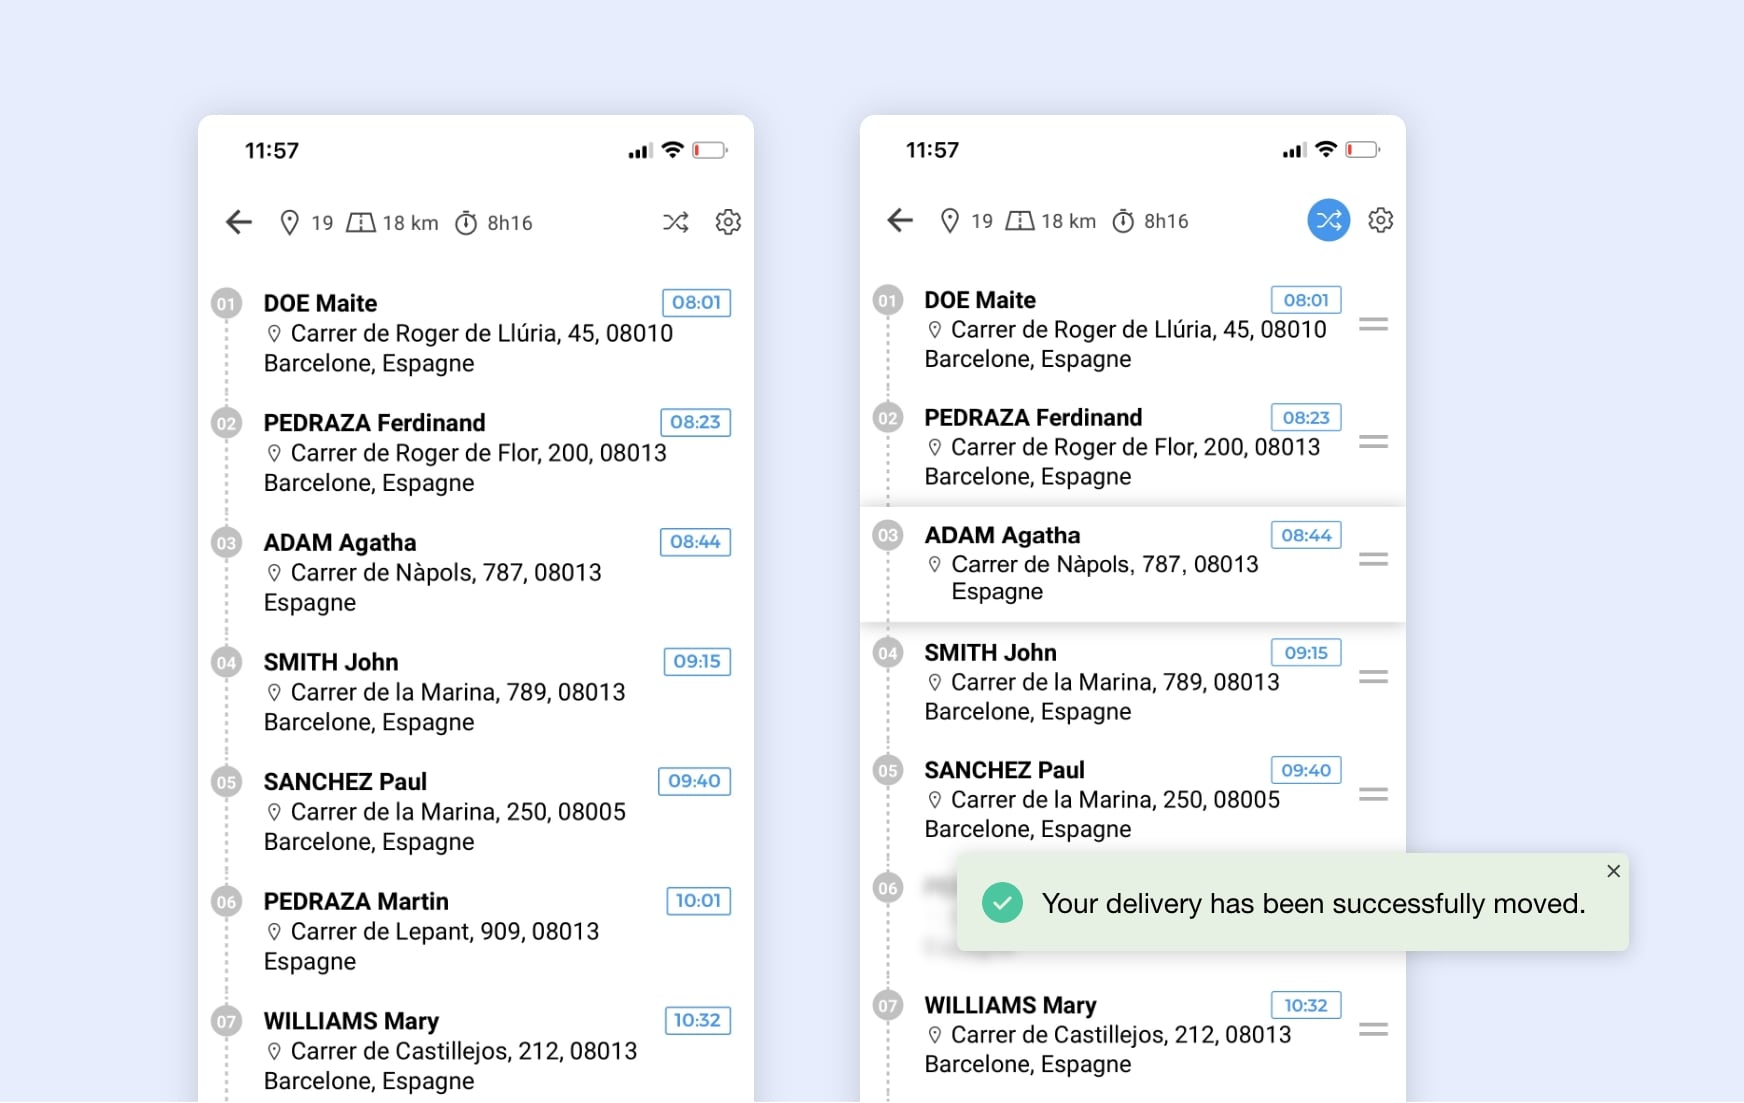Viewport: 1744px width, 1103px height.
Task: Tap the 19 stops pin icon on left phone
Action: tap(289, 222)
